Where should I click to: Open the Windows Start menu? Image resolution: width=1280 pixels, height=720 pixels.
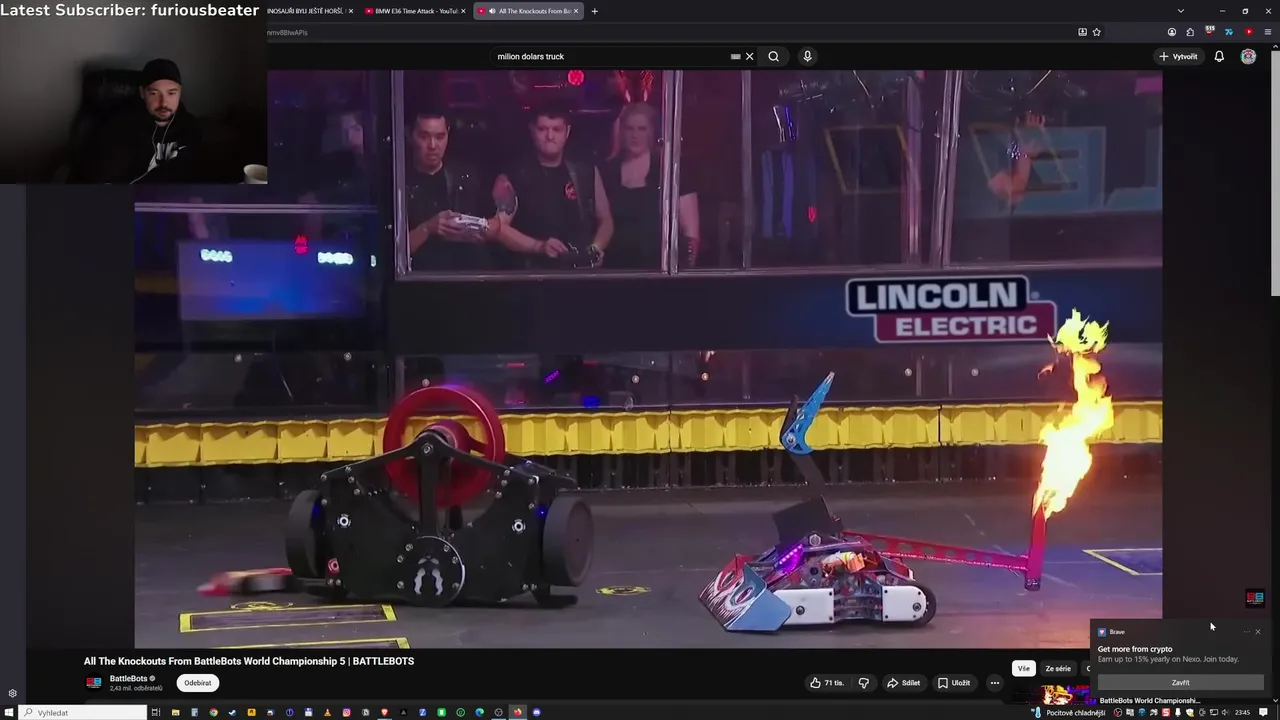(8, 712)
